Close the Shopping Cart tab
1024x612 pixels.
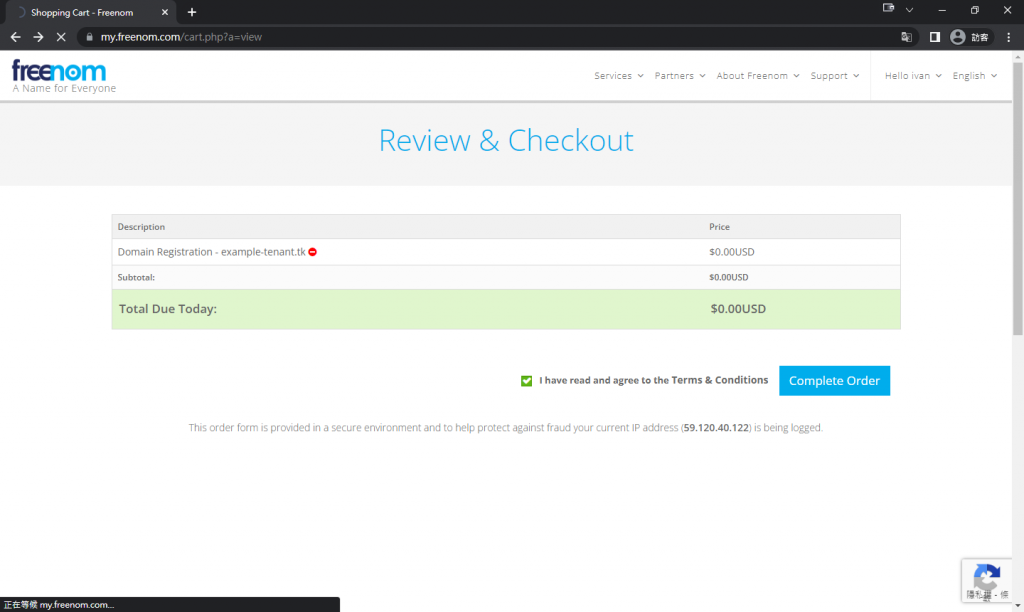coord(165,12)
